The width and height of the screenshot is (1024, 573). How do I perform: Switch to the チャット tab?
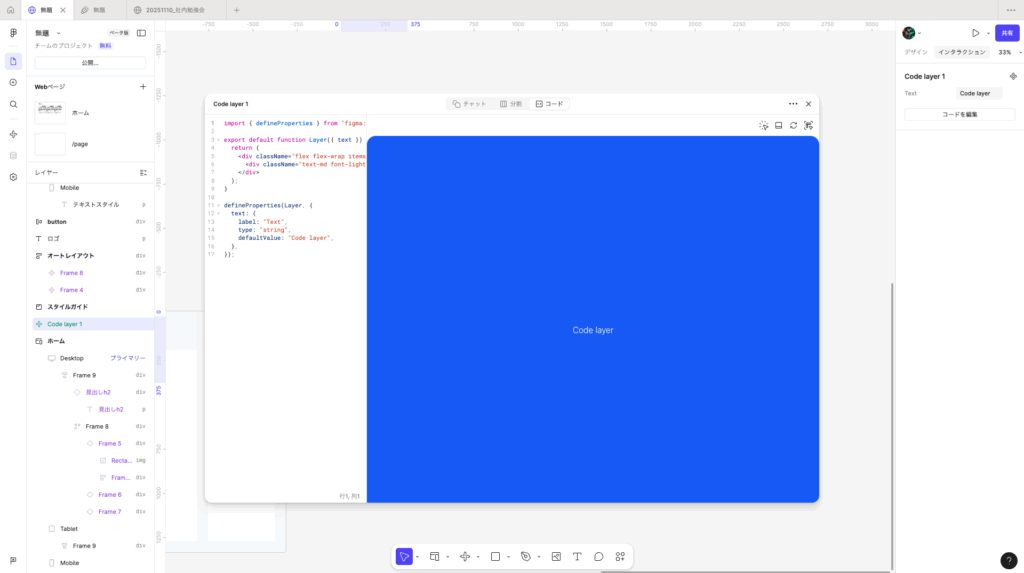(469, 104)
